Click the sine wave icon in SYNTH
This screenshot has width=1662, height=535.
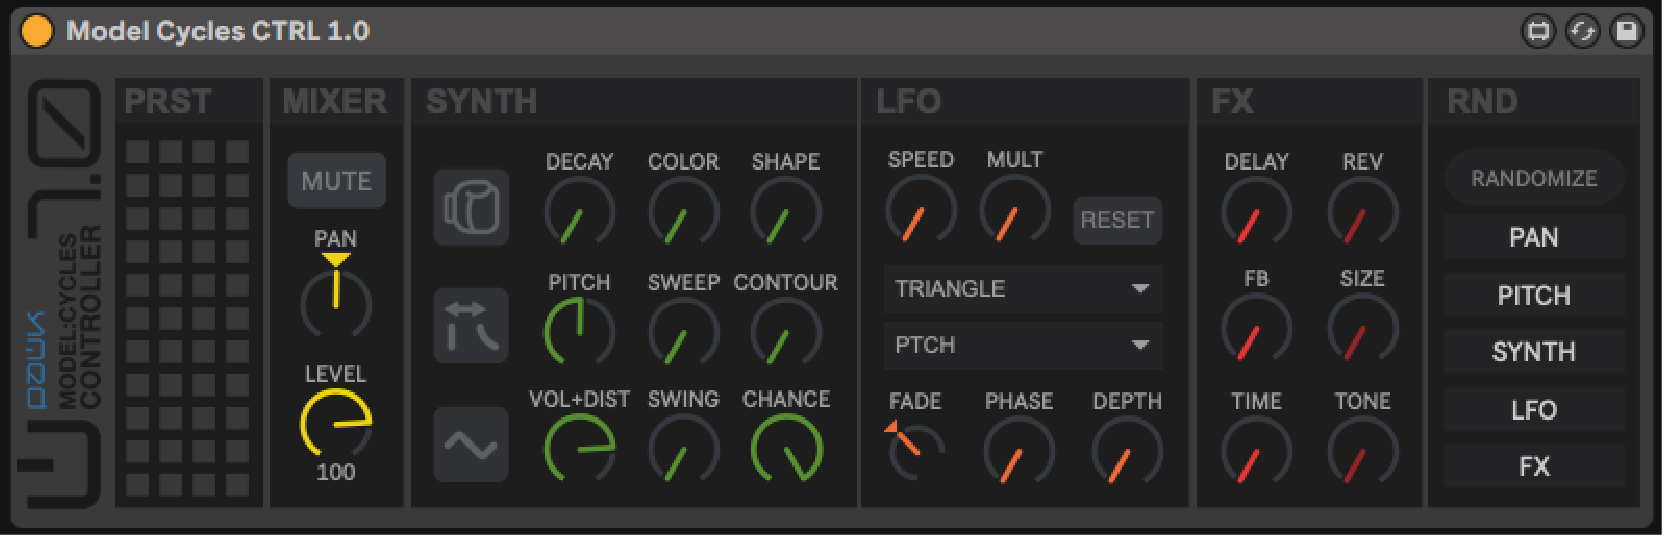coord(471,444)
